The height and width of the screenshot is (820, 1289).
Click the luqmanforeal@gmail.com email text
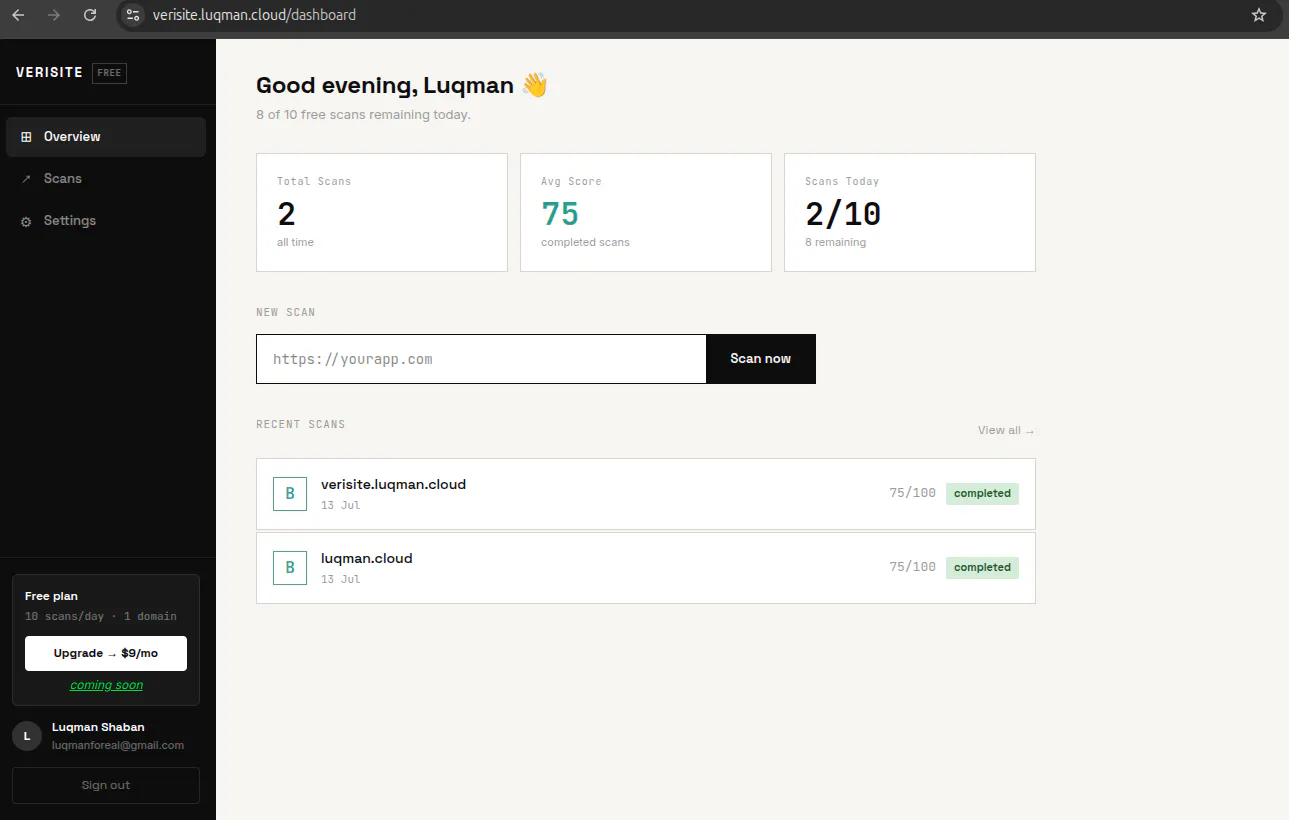point(118,745)
